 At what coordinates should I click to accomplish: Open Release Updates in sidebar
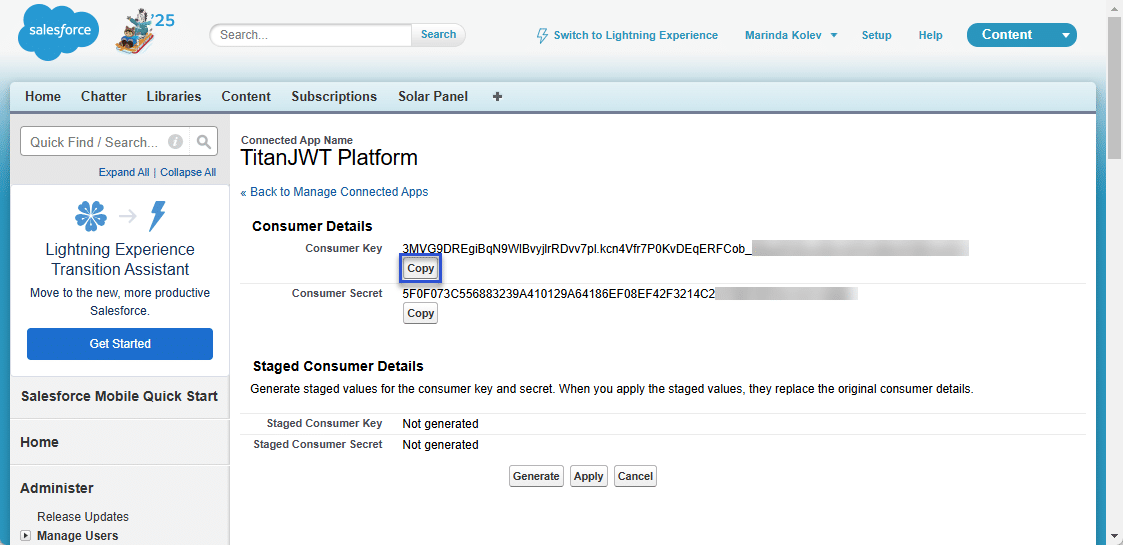pyautogui.click(x=83, y=517)
